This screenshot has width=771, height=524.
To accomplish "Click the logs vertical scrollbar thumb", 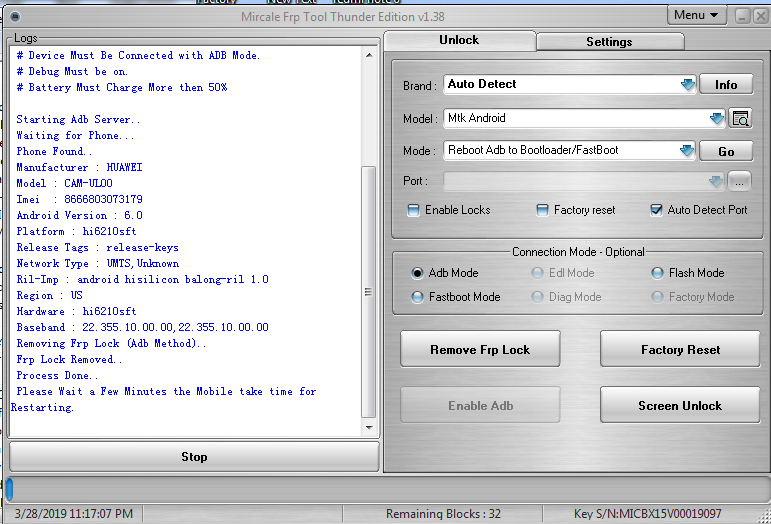I will 368,292.
